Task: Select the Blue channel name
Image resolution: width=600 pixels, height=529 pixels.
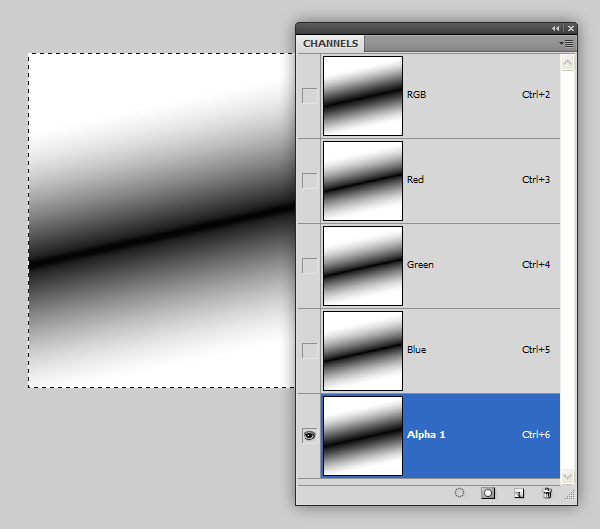Action: tap(416, 349)
